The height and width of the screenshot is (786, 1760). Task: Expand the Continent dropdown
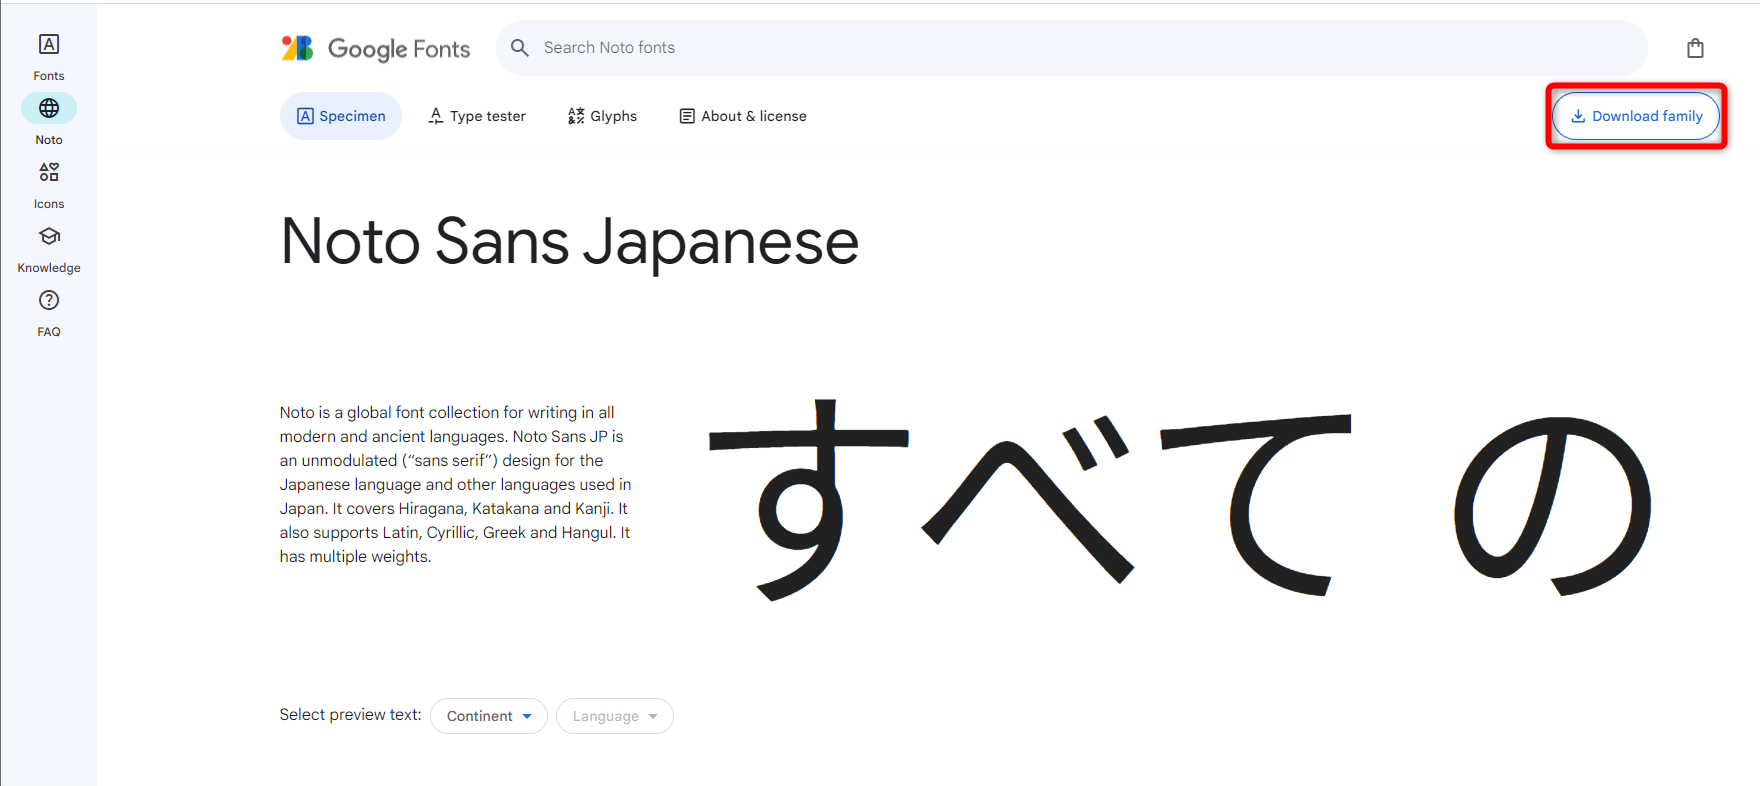[489, 716]
